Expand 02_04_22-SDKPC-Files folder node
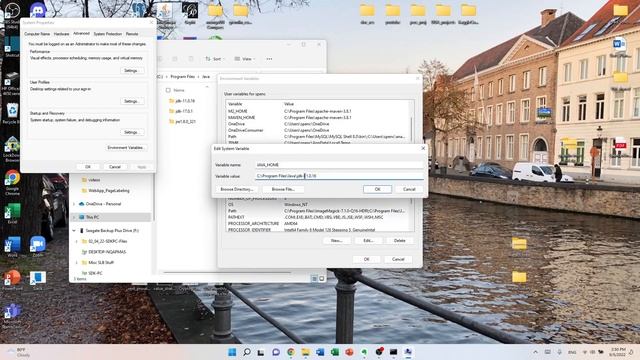Screen dimensions: 640x360 pyautogui.click(x=77, y=241)
